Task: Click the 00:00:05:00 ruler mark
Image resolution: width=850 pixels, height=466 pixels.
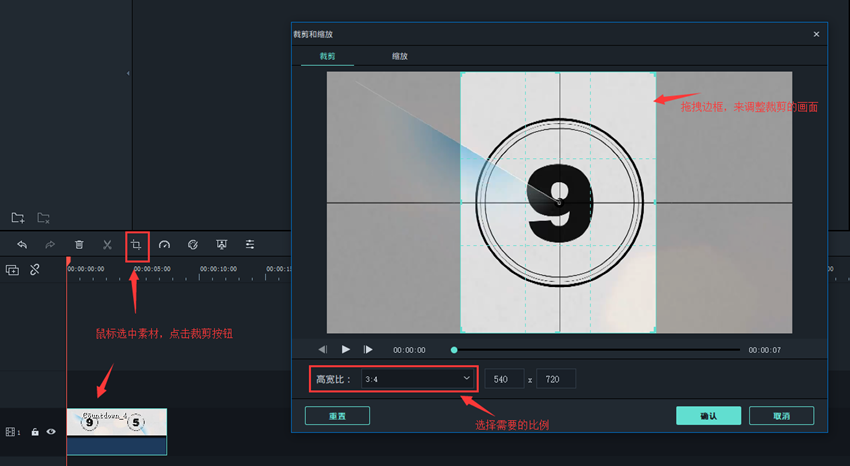Action: [x=152, y=269]
